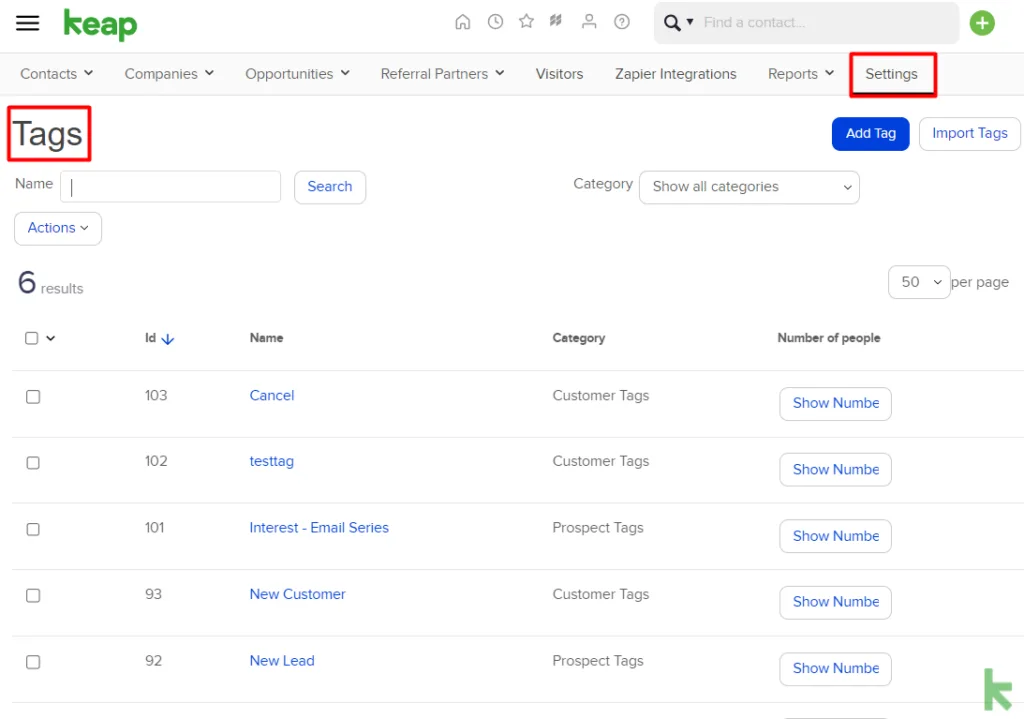Screen dimensions: 1024x719
Task: Expand the Referral Partners menu
Action: (442, 74)
